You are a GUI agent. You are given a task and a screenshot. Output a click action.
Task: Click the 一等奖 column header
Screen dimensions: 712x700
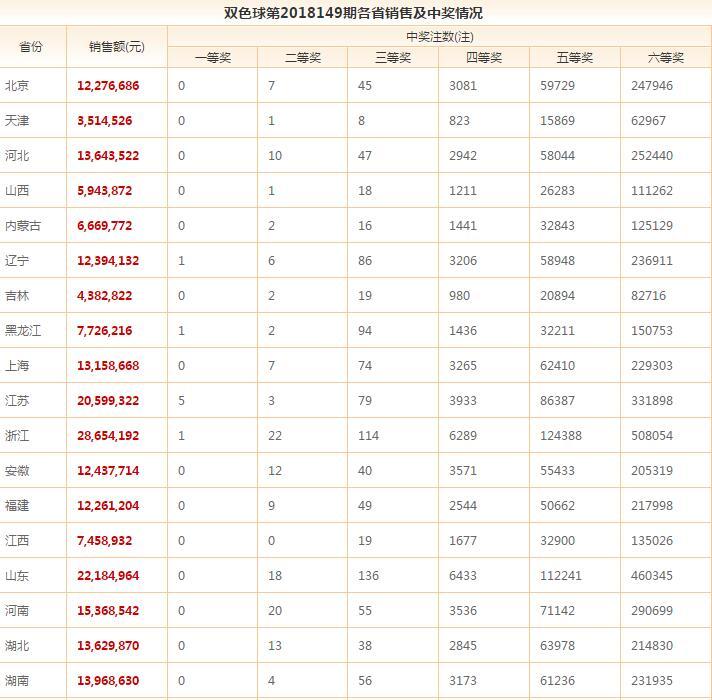(x=213, y=58)
